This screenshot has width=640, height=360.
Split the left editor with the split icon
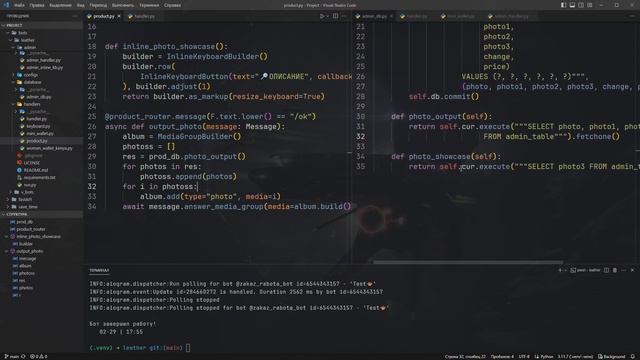click(336, 16)
